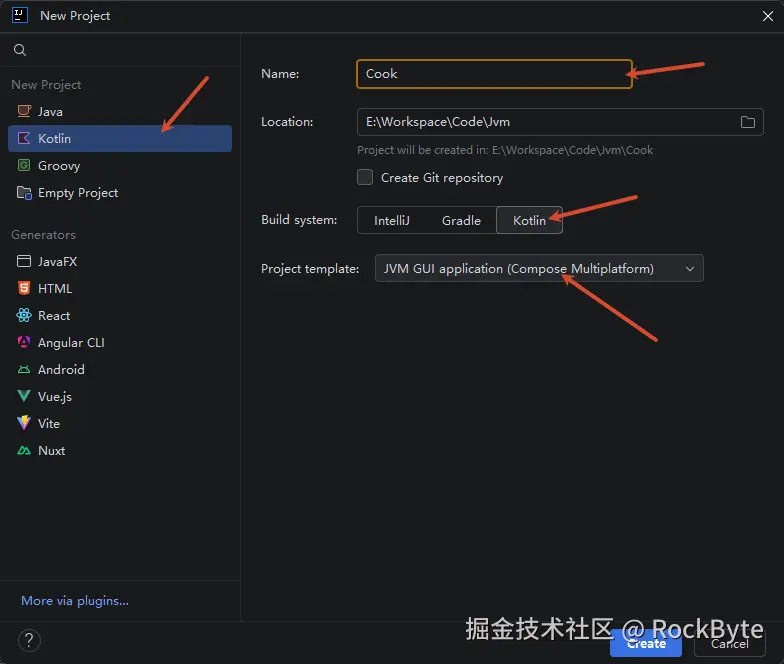Select Nuxt generator label
Image resolution: width=784 pixels, height=664 pixels.
pos(52,450)
